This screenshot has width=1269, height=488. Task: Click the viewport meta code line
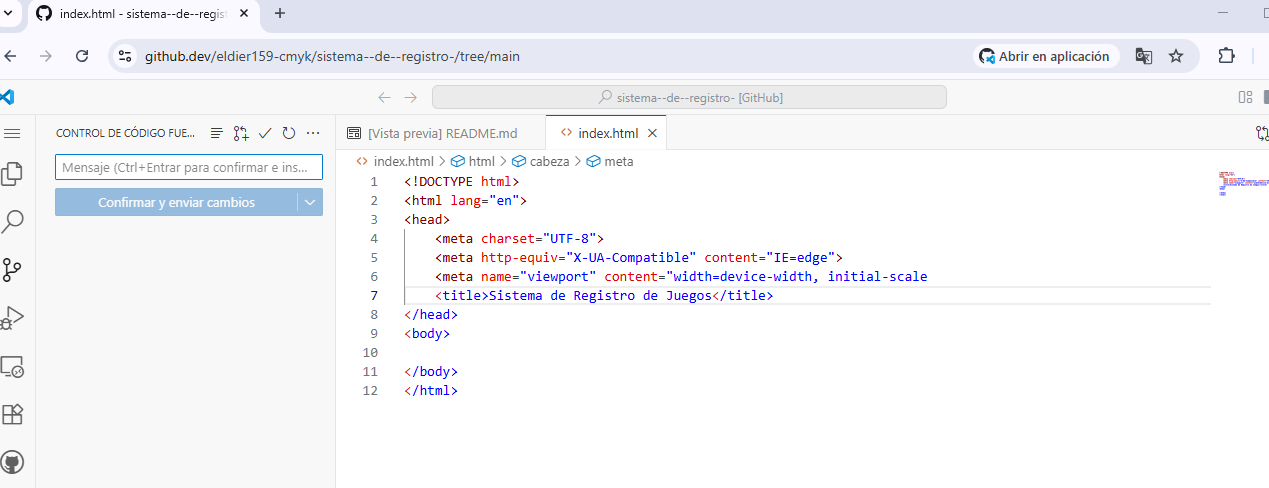(681, 277)
